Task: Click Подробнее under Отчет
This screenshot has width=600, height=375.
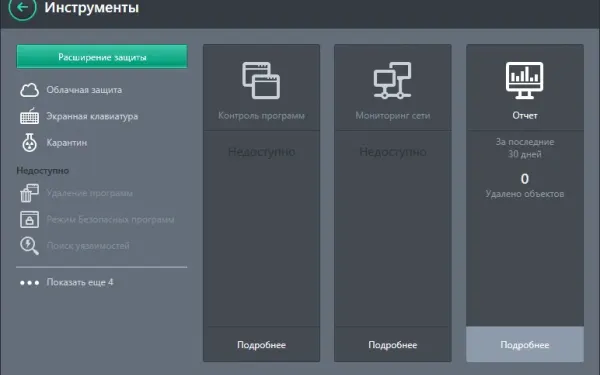Action: click(x=525, y=344)
